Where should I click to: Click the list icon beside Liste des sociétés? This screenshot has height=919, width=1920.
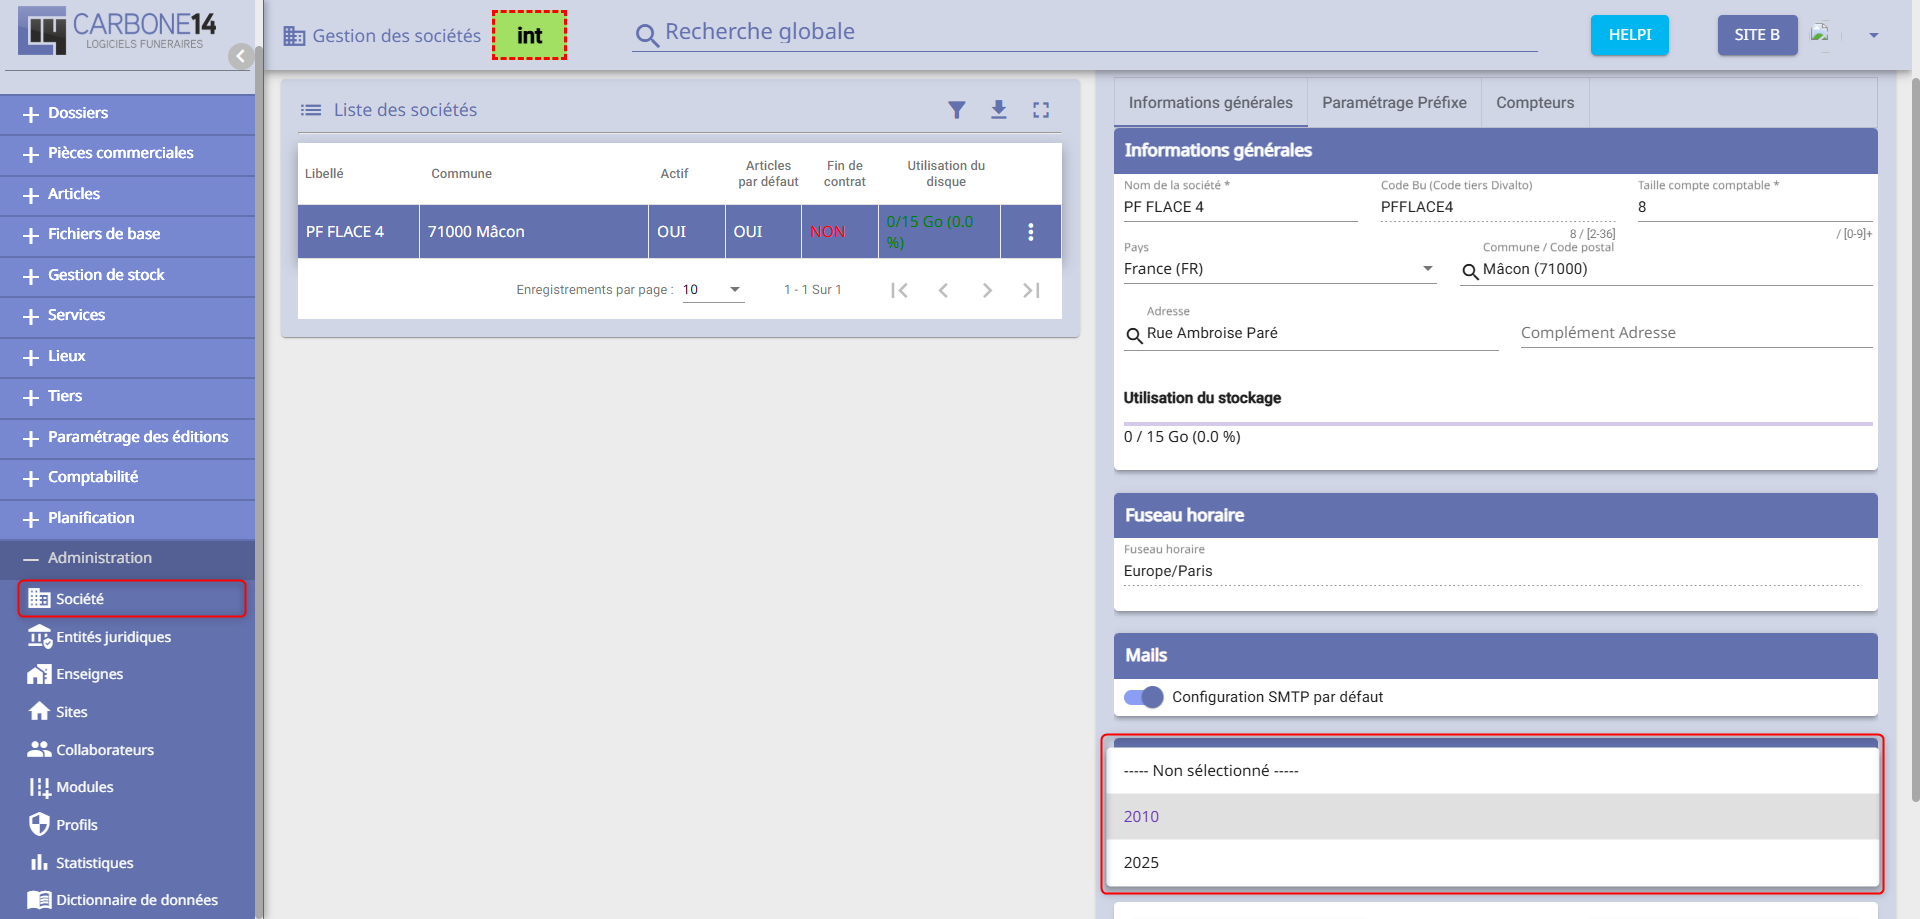coord(311,110)
